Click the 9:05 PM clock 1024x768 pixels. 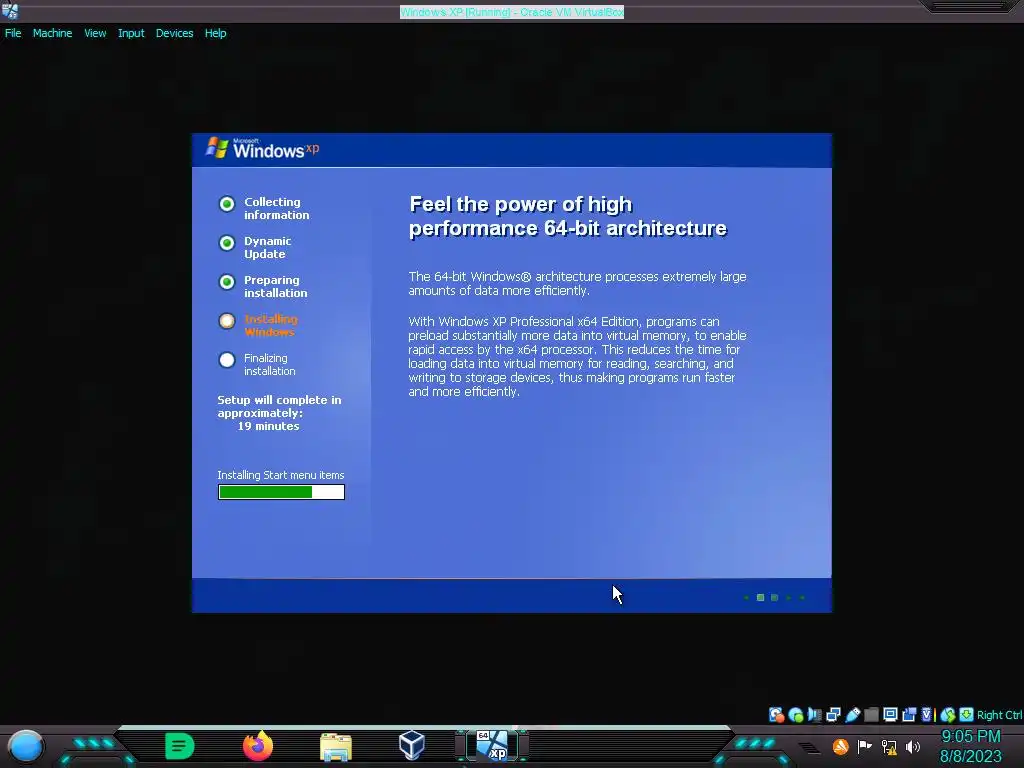point(970,737)
